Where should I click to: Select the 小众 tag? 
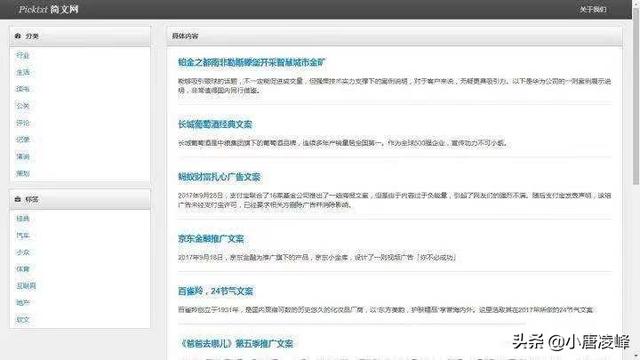click(x=23, y=252)
